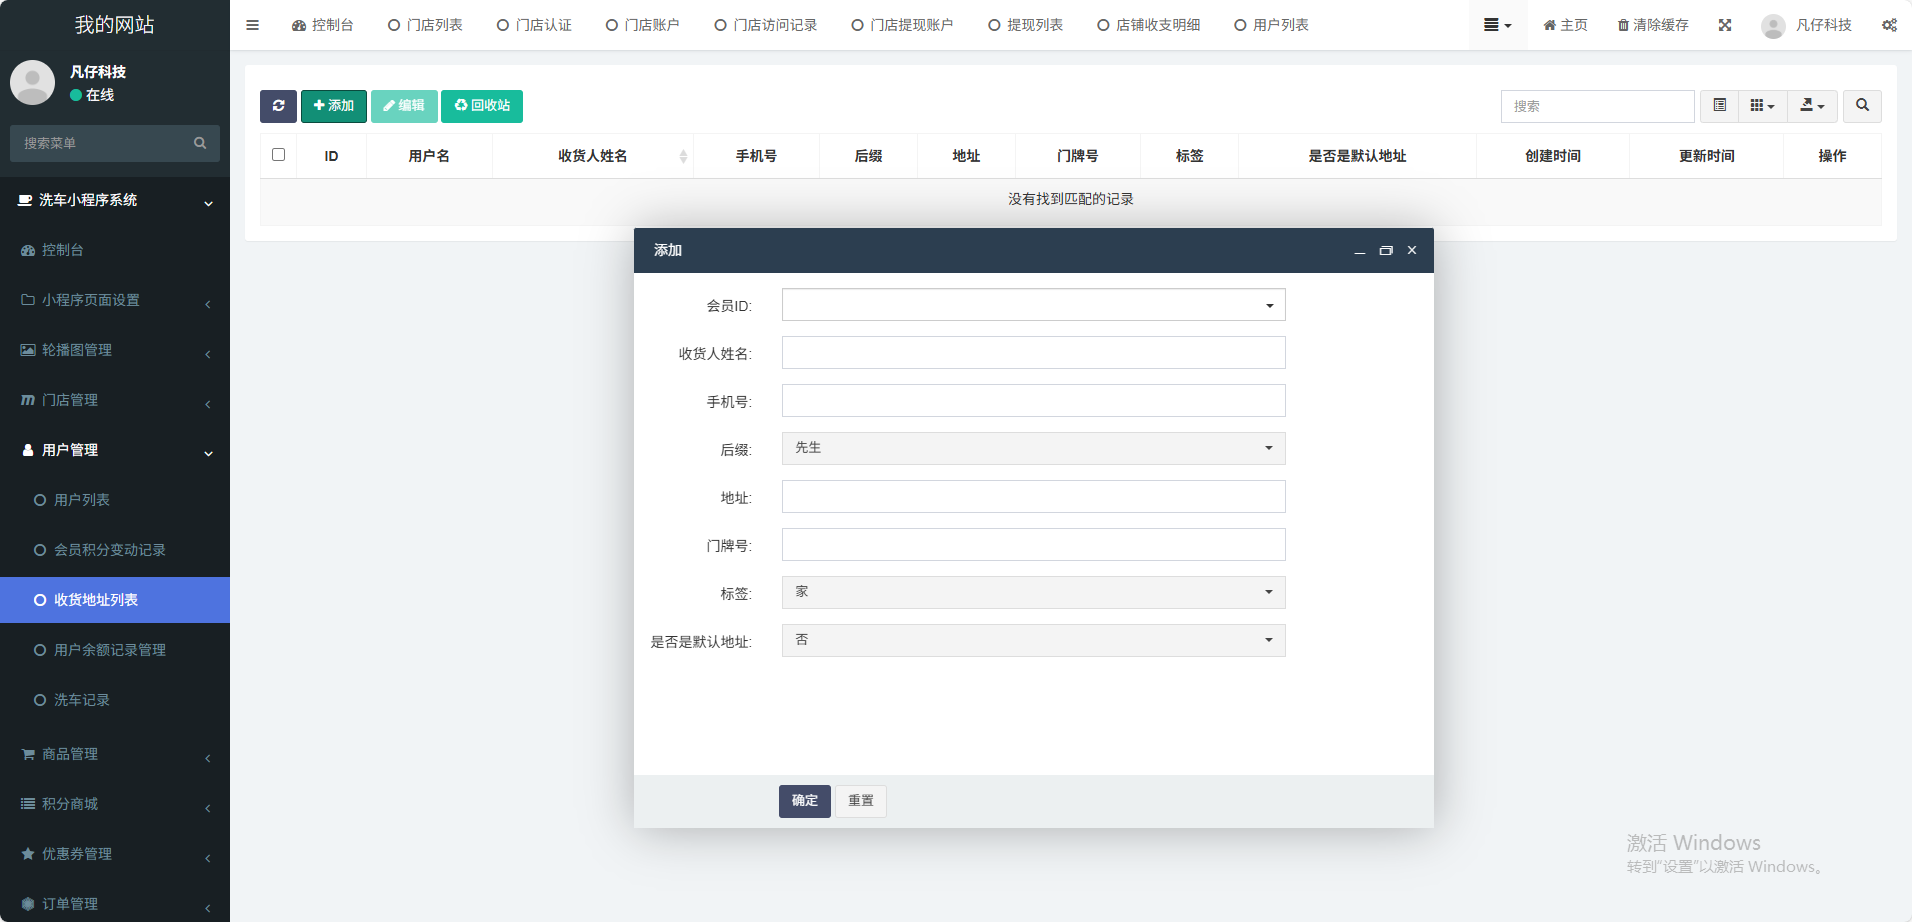Click the refresh icon button
The height and width of the screenshot is (922, 1912).
click(x=278, y=106)
